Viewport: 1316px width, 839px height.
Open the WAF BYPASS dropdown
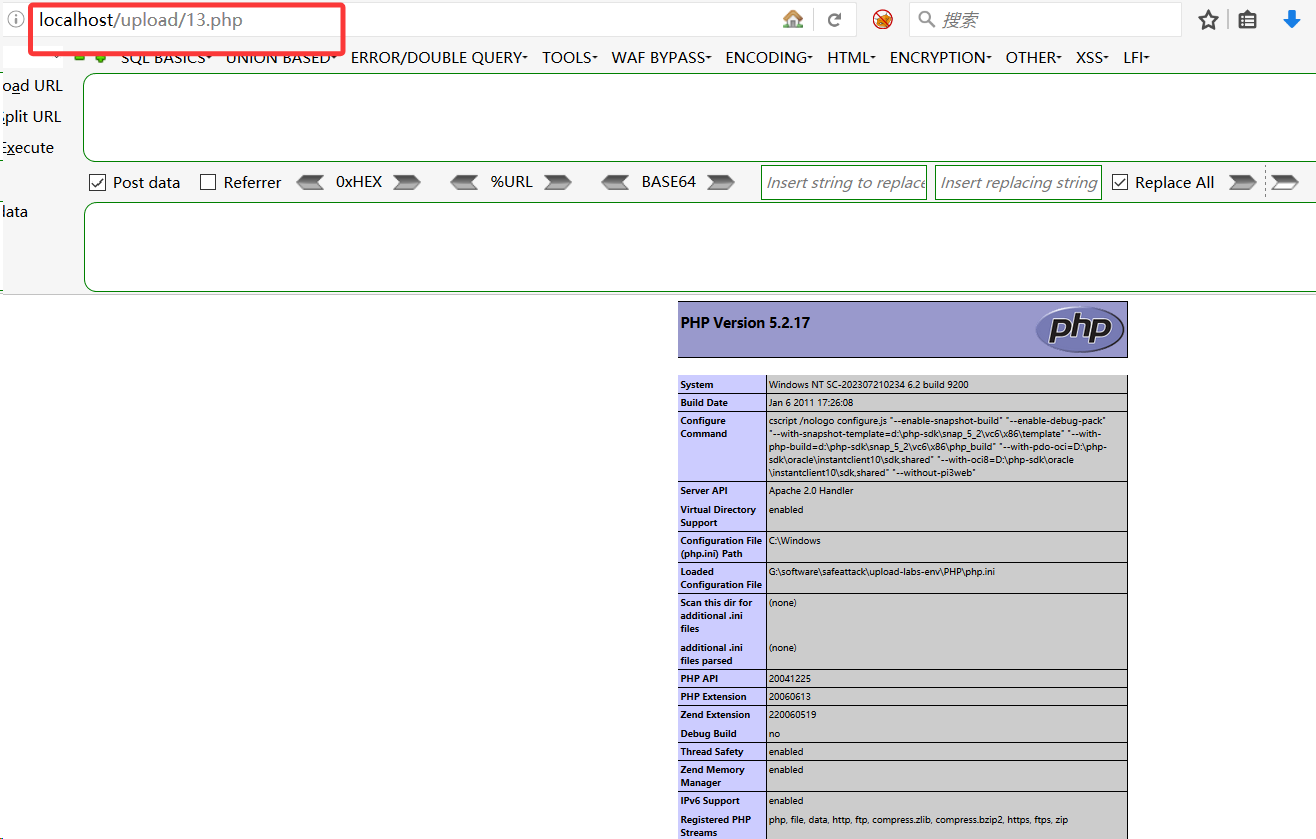coord(661,58)
